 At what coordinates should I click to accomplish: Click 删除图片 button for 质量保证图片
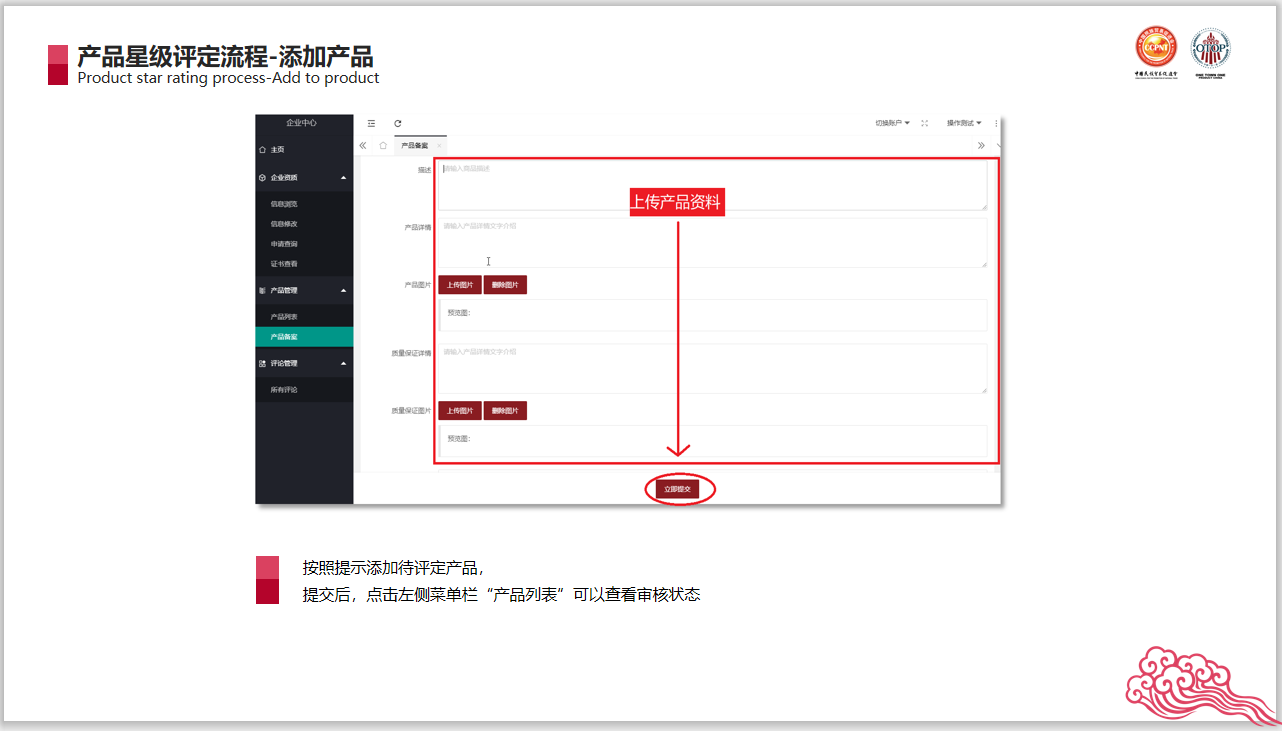pyautogui.click(x=505, y=411)
